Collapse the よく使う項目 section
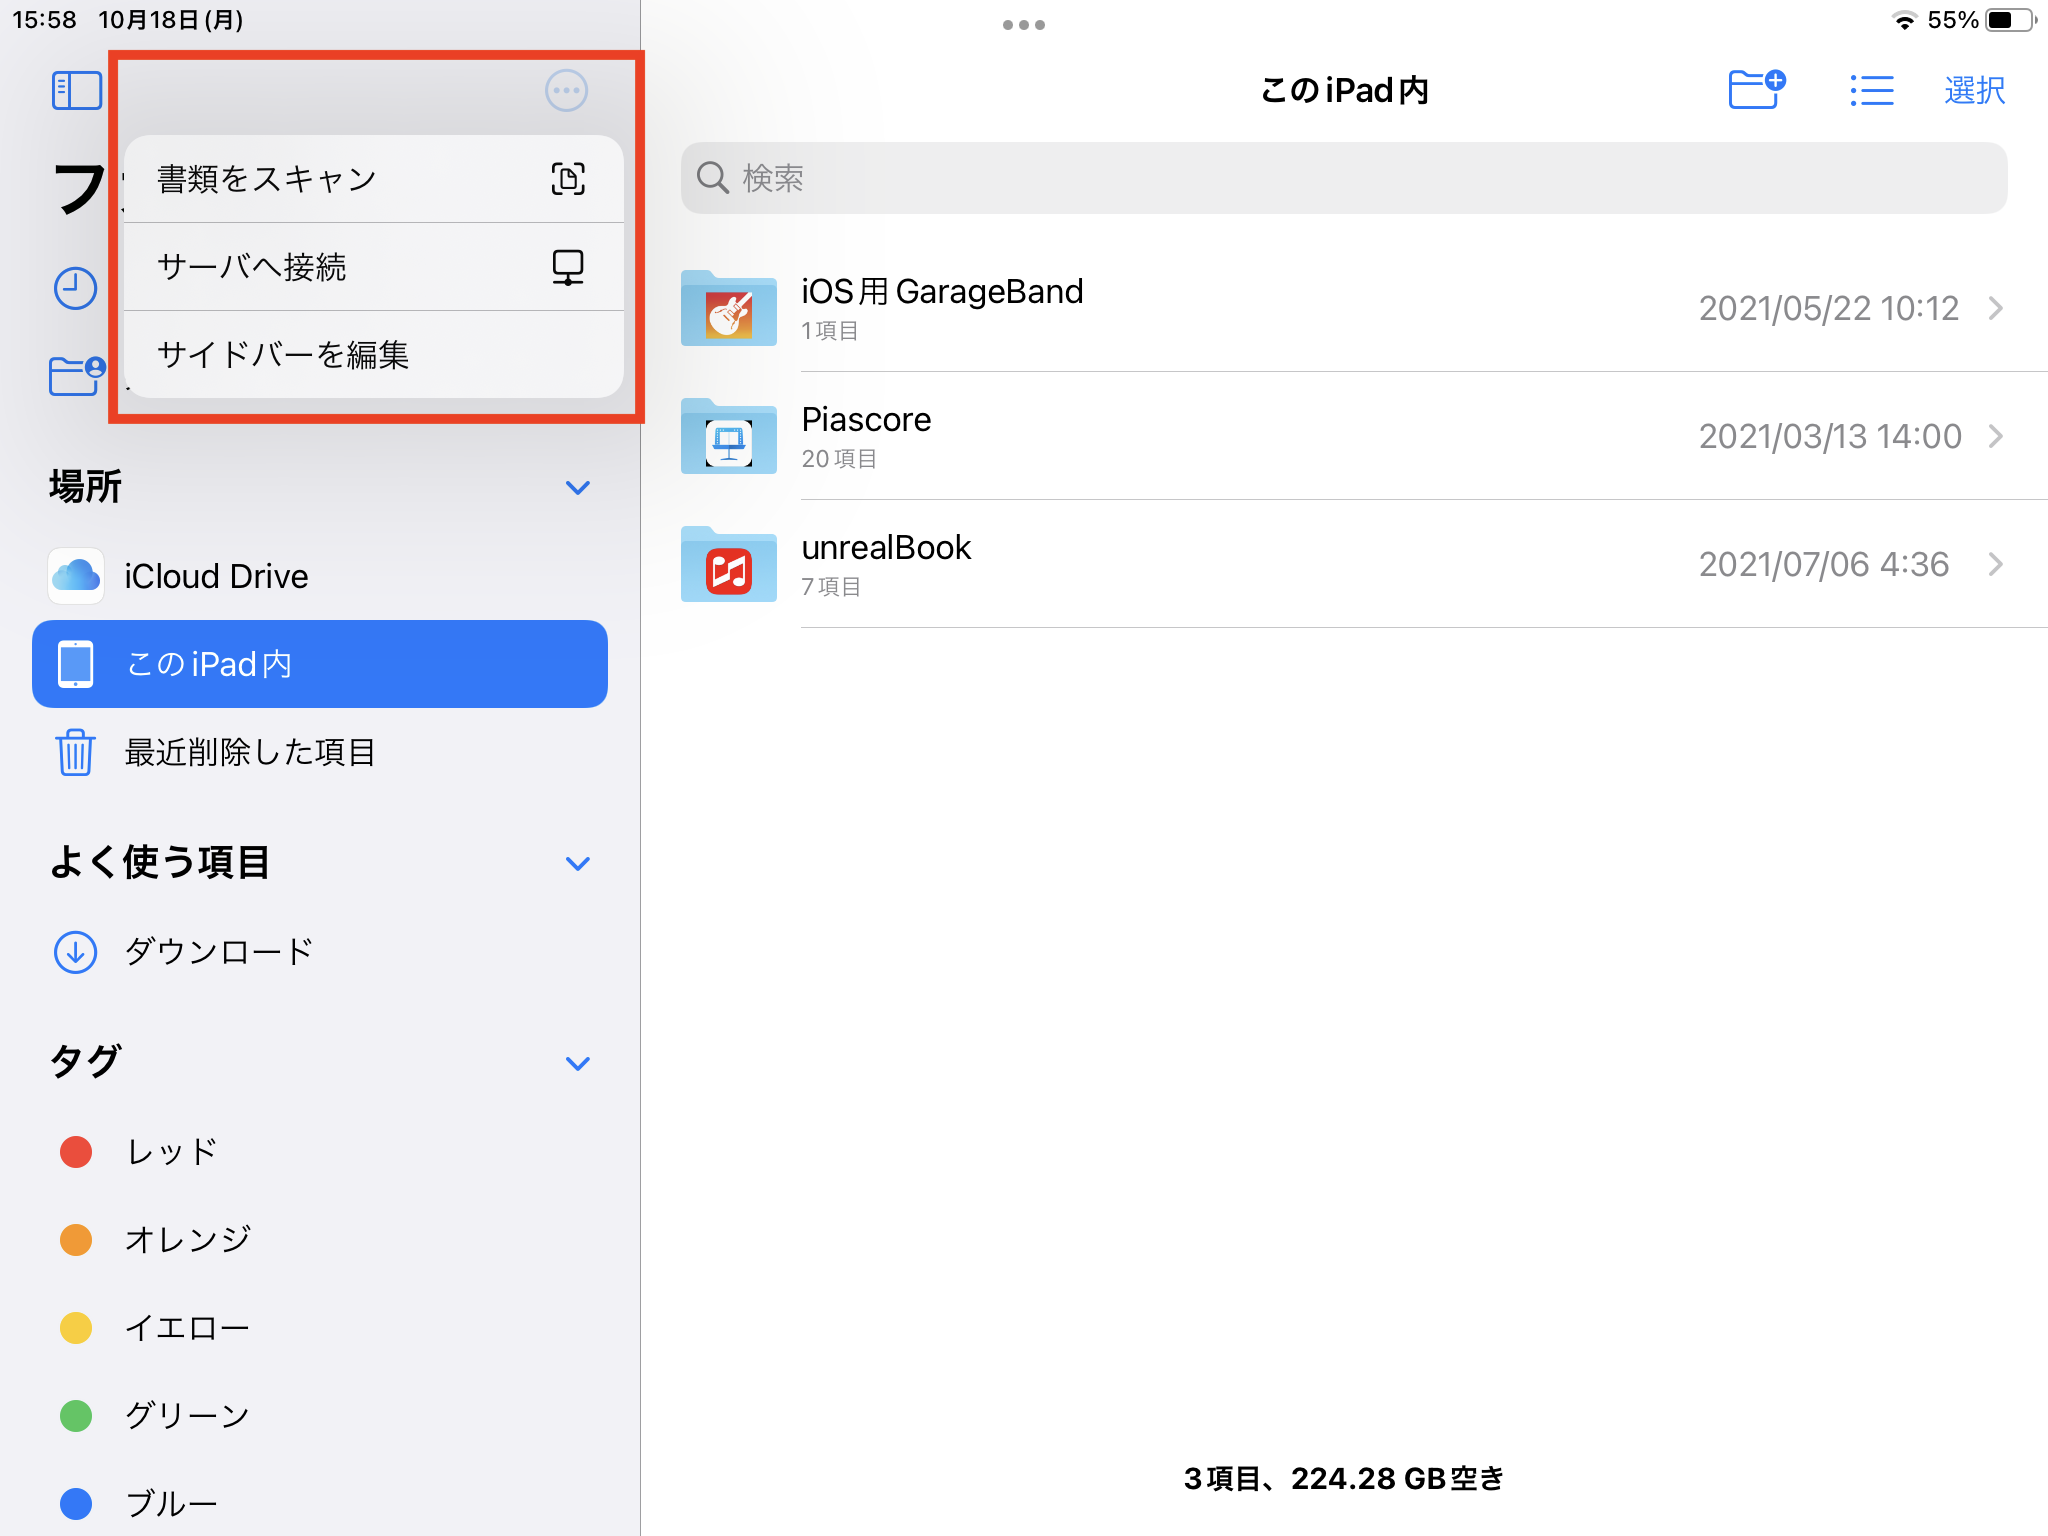 [578, 863]
